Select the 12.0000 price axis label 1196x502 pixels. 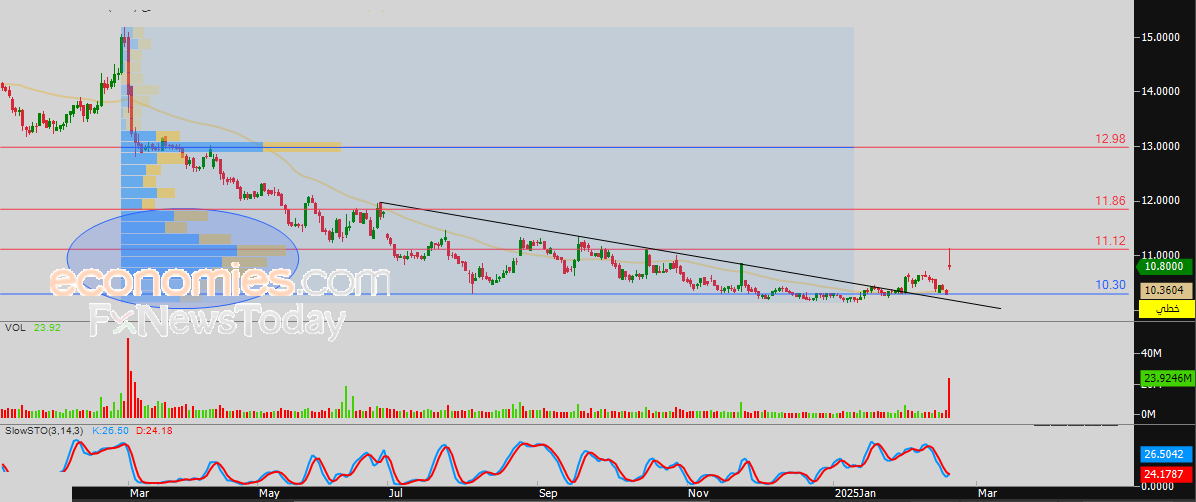pos(1161,201)
